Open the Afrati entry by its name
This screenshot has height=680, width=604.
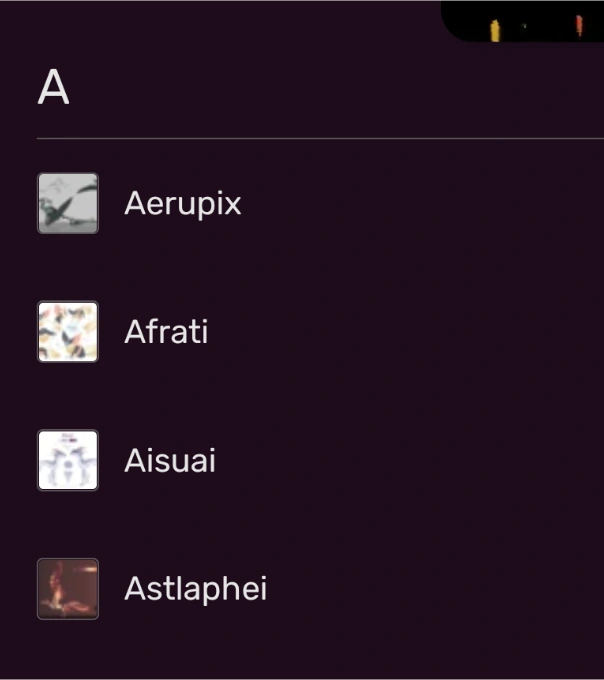click(166, 331)
